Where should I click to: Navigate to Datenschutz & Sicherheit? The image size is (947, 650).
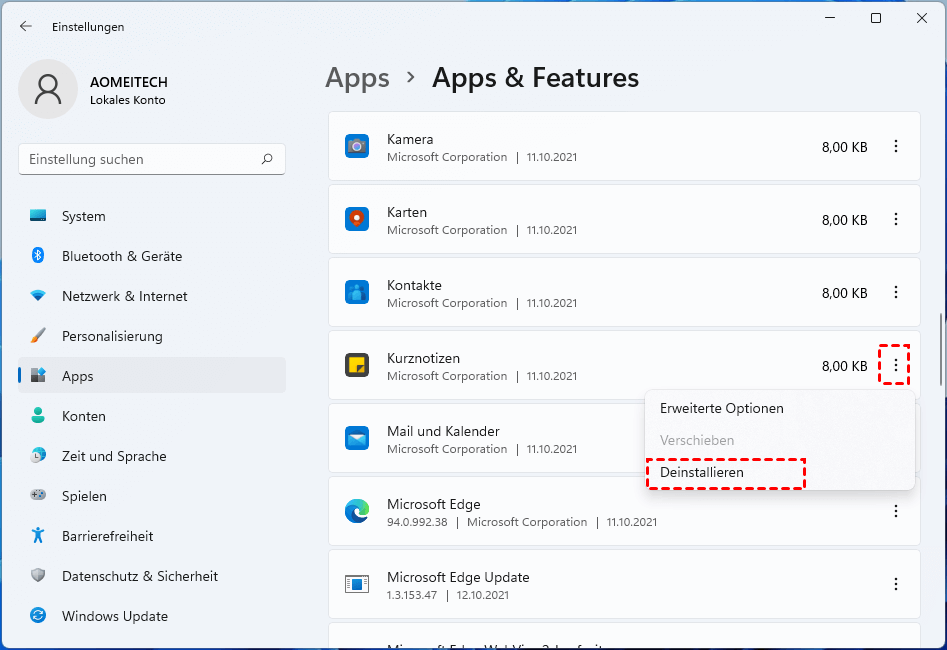139,576
